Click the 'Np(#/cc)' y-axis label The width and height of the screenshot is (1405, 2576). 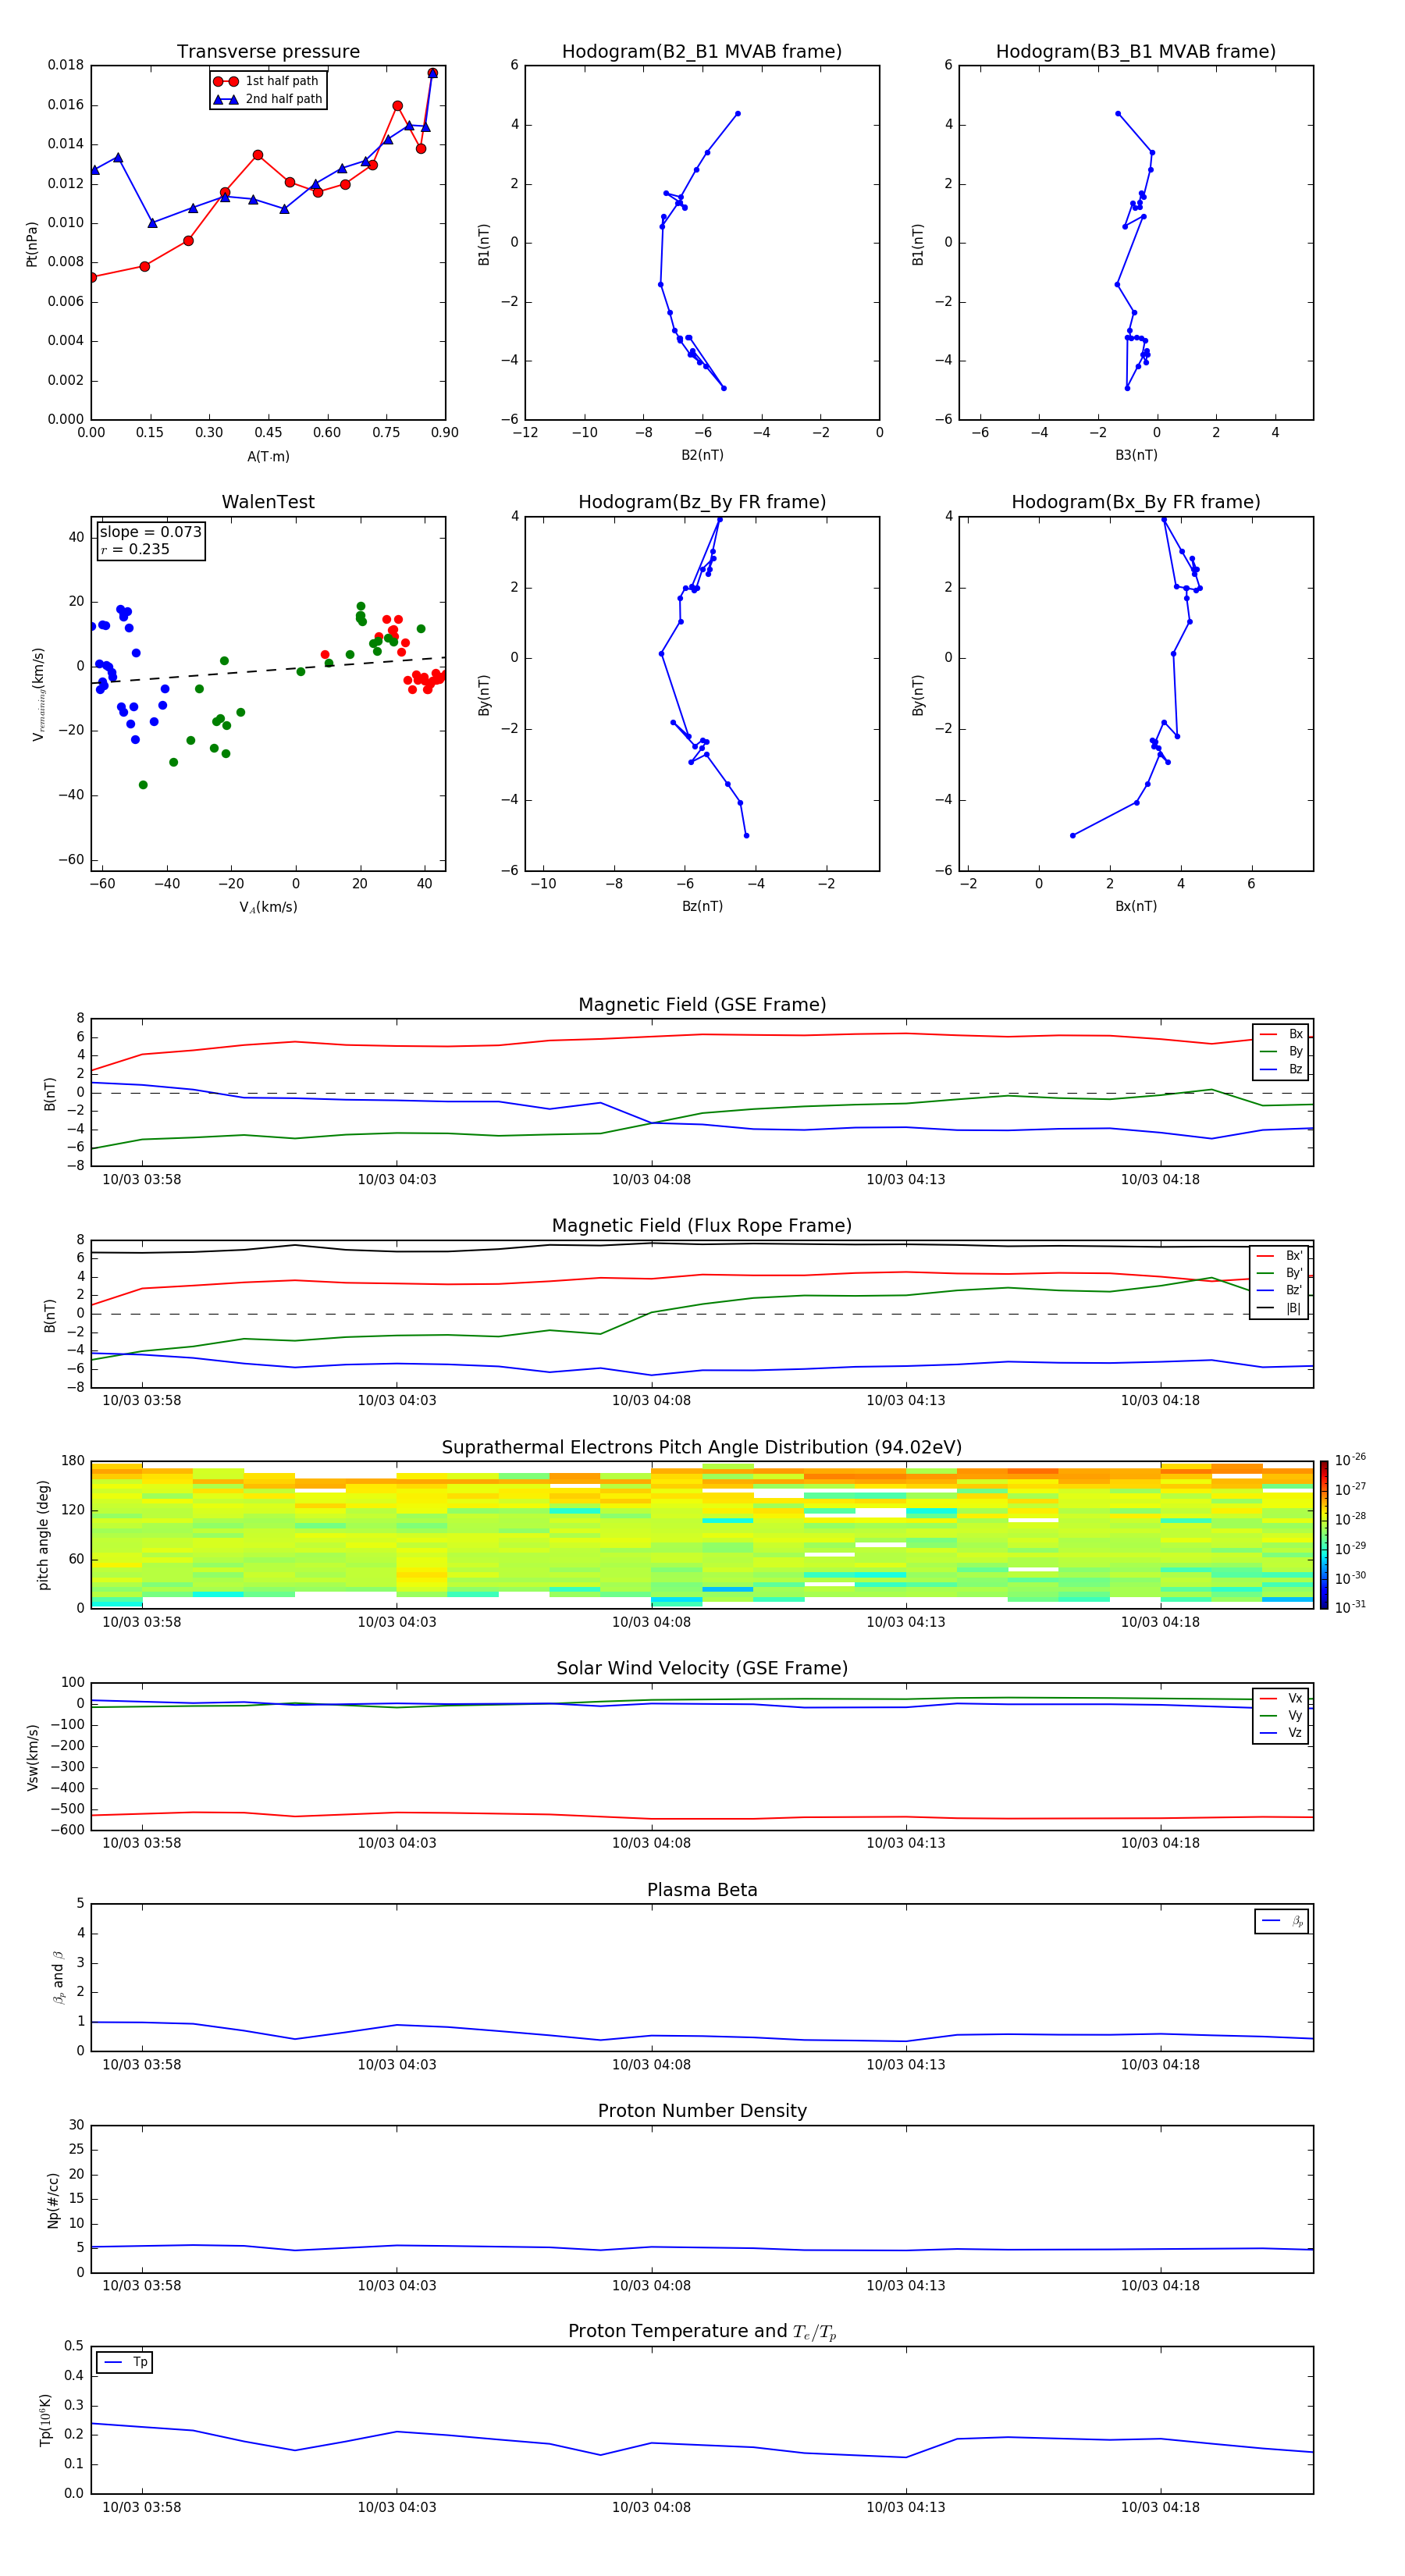click(53, 2200)
